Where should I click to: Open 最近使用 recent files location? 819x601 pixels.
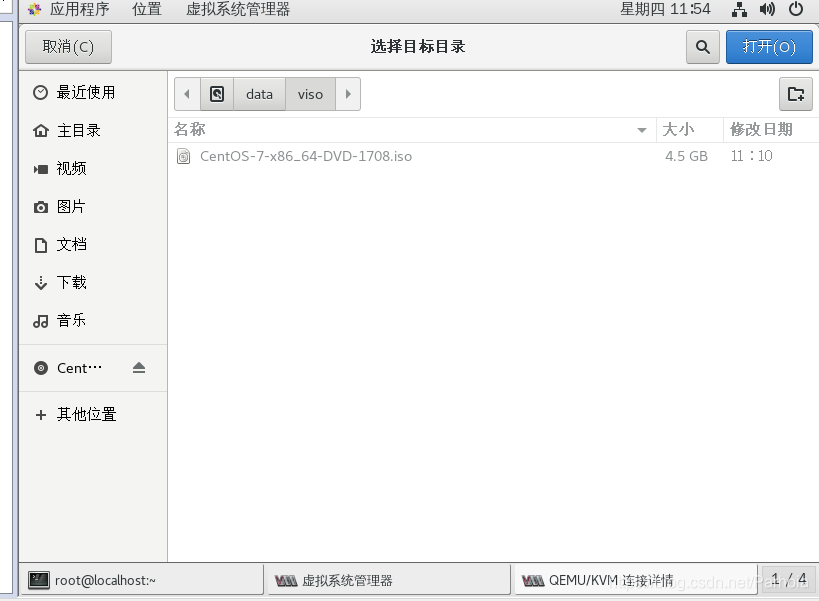93,92
